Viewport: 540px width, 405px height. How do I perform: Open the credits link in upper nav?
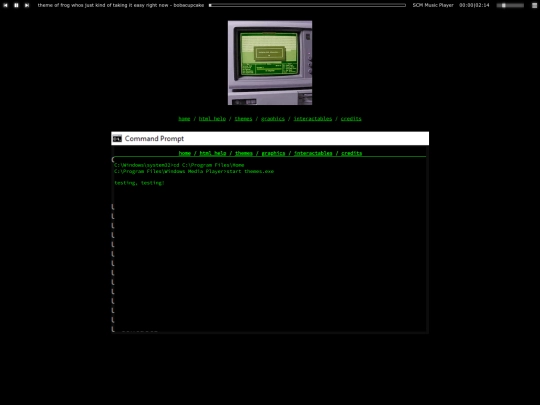click(351, 118)
